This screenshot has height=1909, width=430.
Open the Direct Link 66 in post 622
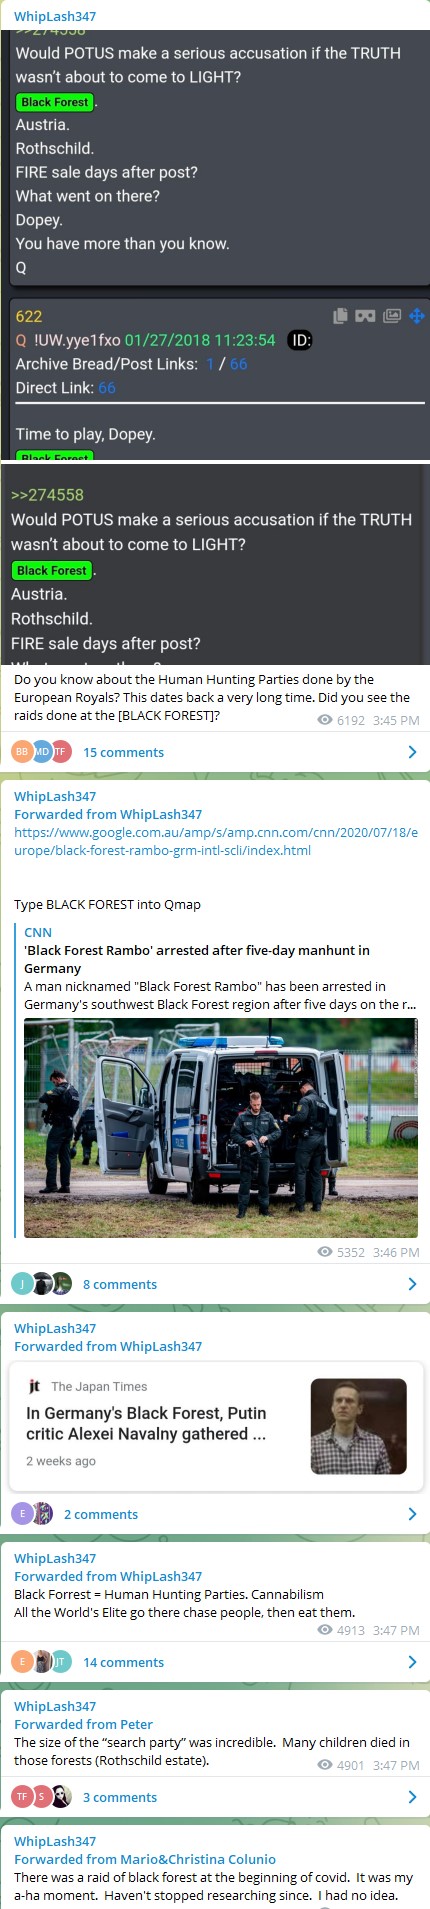[x=107, y=388]
